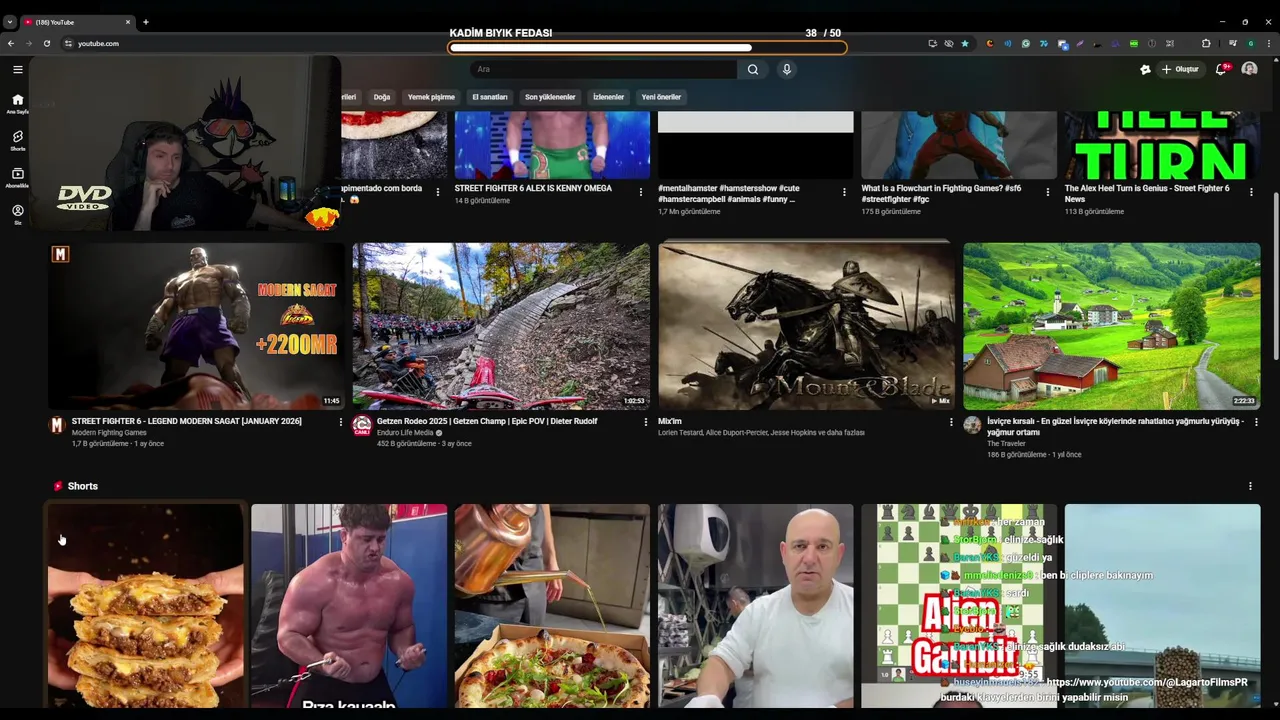
Task: Click the browser forward arrow
Action: click(x=29, y=43)
